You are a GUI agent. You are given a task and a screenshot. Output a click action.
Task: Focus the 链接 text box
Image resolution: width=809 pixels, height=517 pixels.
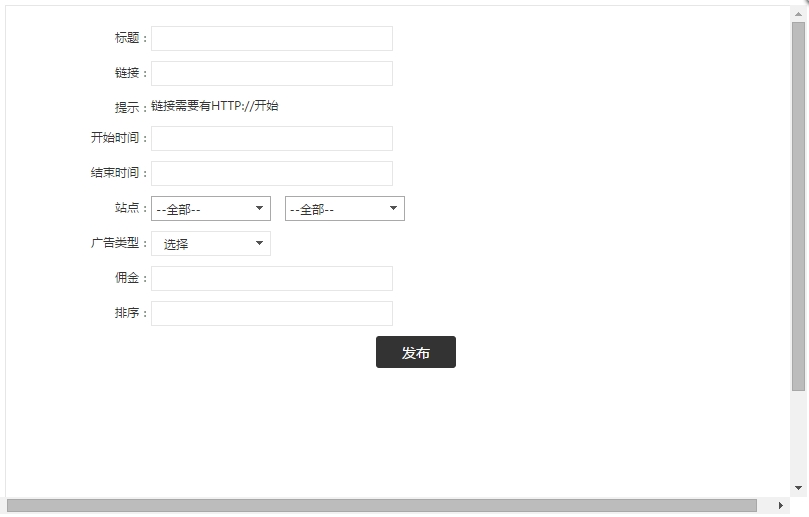coord(271,74)
